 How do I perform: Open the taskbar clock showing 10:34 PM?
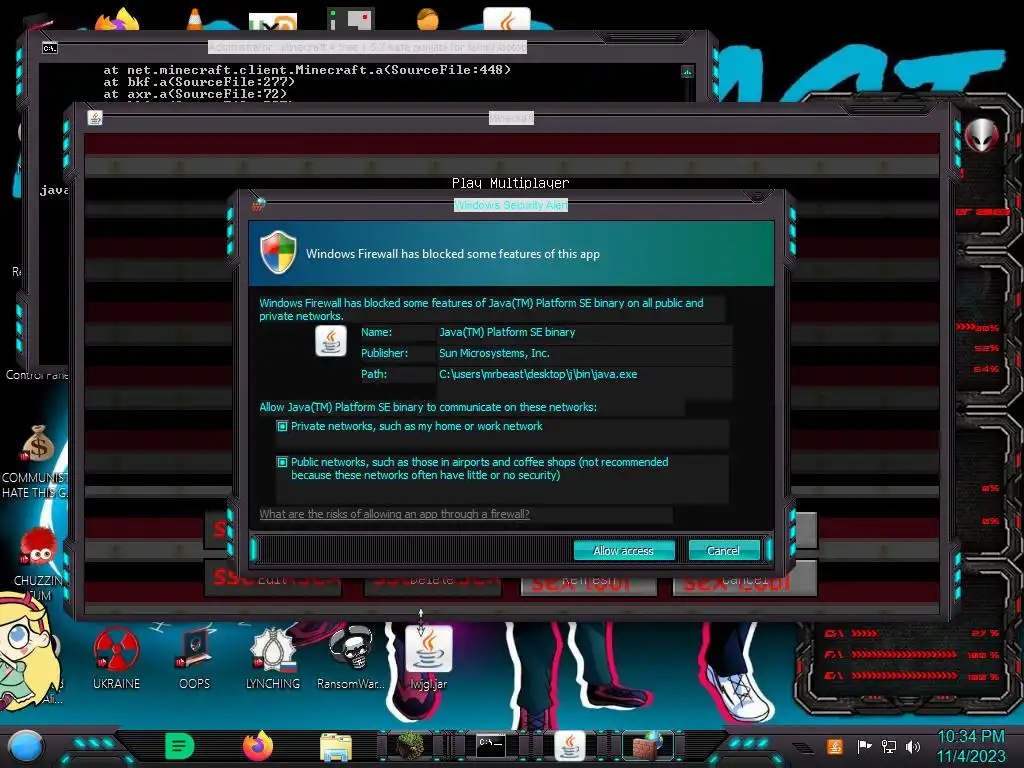971,746
